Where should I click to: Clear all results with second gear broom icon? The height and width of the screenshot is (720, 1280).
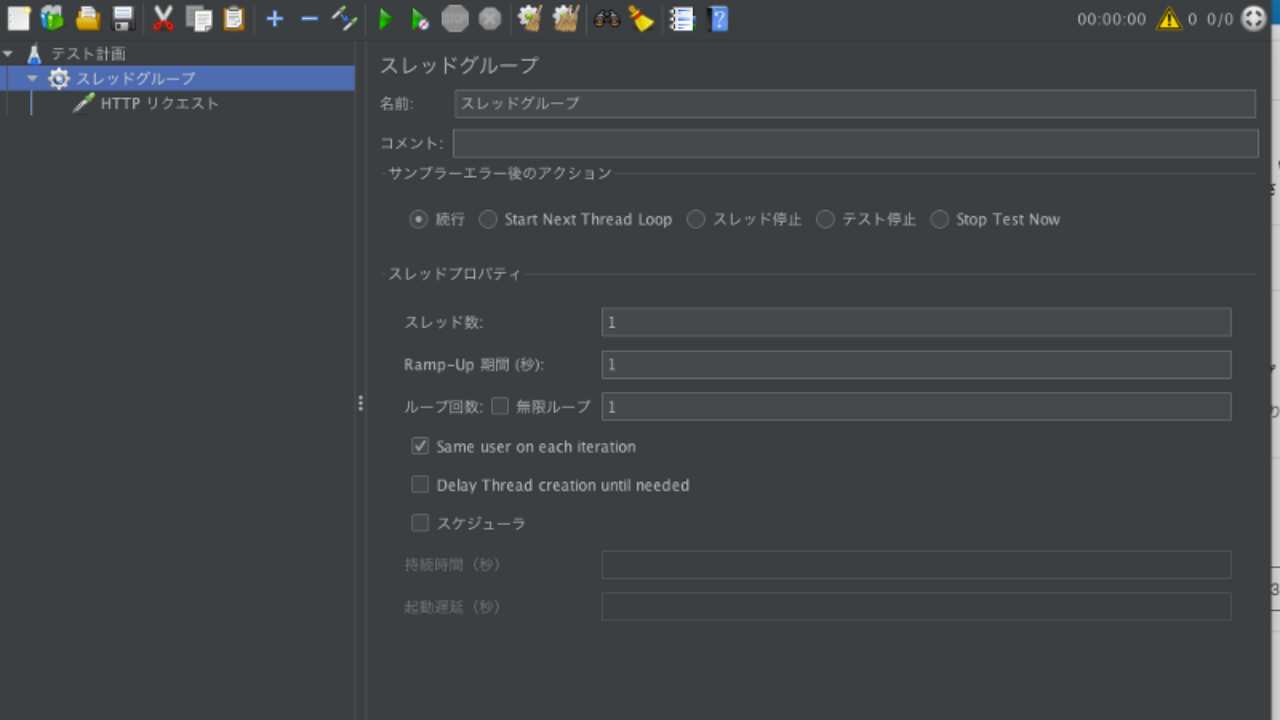[x=566, y=18]
